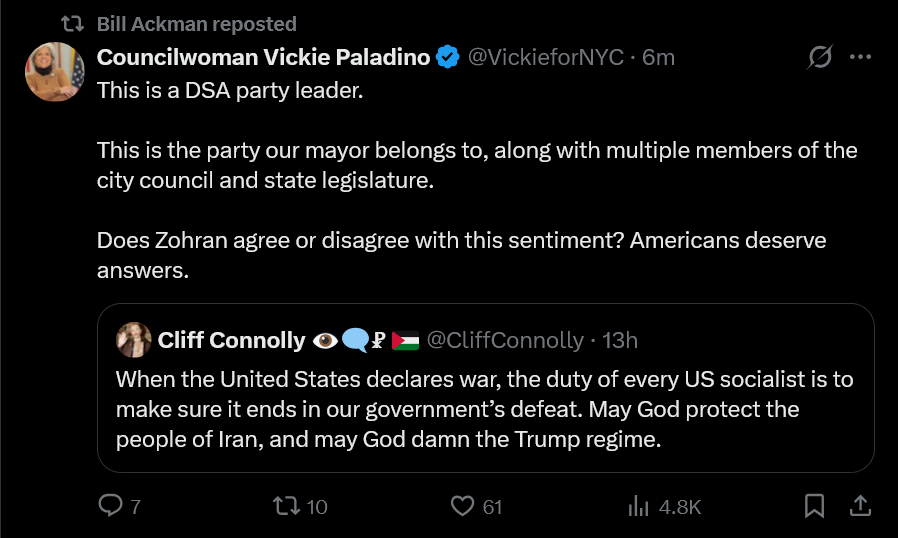Click the Councilwoman Vickie Paladino name
The image size is (898, 538).
coord(263,57)
